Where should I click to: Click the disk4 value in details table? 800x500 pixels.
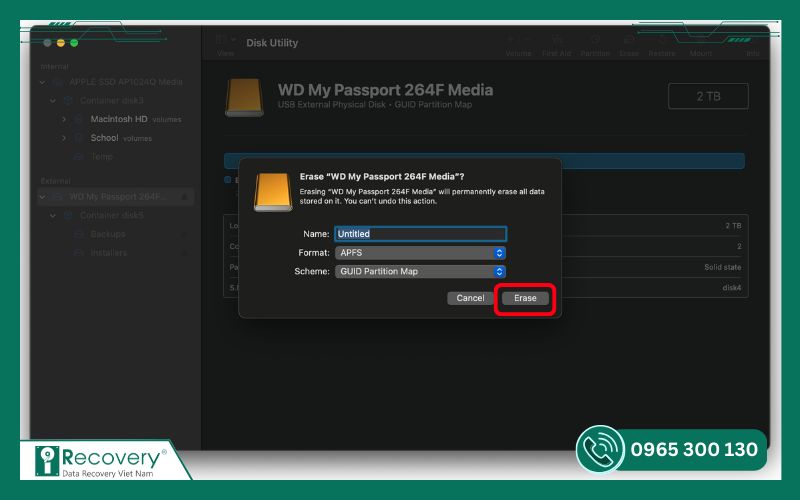[732, 288]
